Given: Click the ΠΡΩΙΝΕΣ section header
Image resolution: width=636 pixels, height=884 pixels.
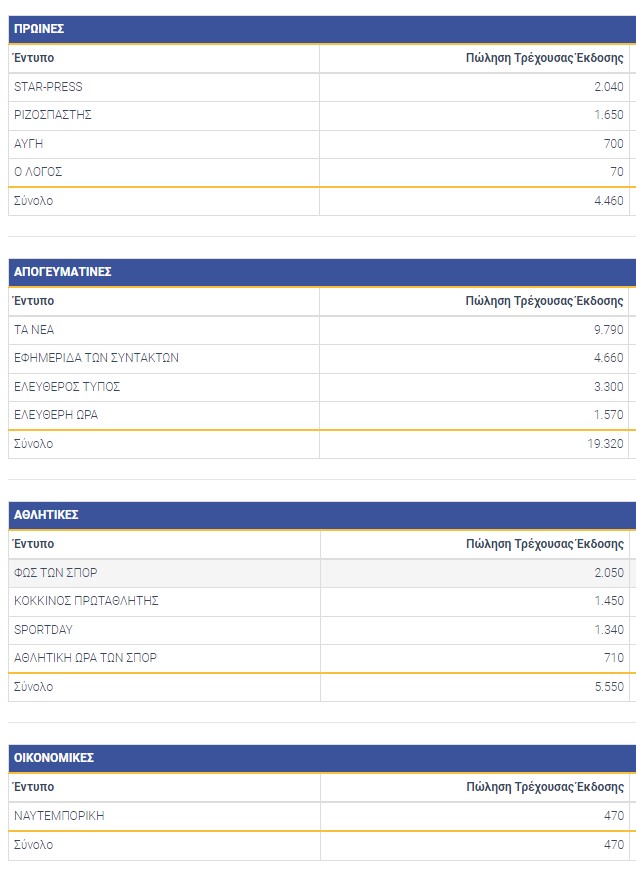Looking at the screenshot, I should pos(39,29).
